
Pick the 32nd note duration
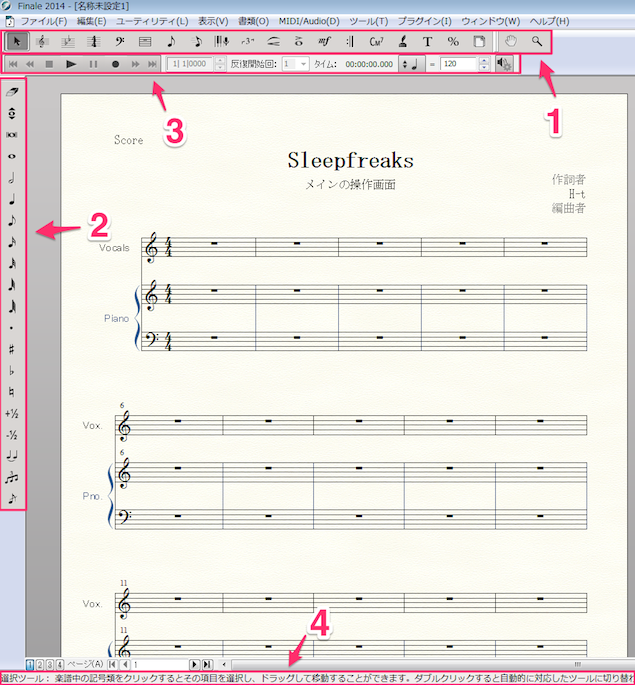tap(12, 263)
